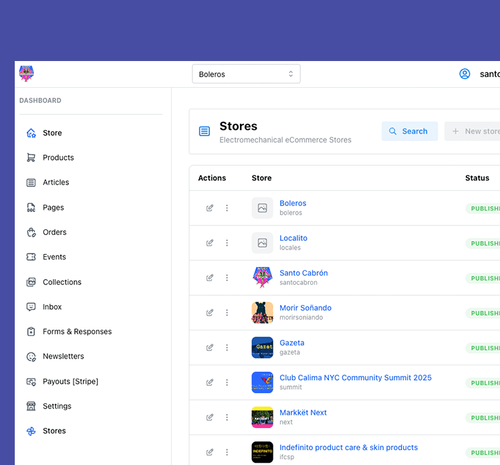
Task: Open more options for Localito row
Action: click(x=227, y=243)
